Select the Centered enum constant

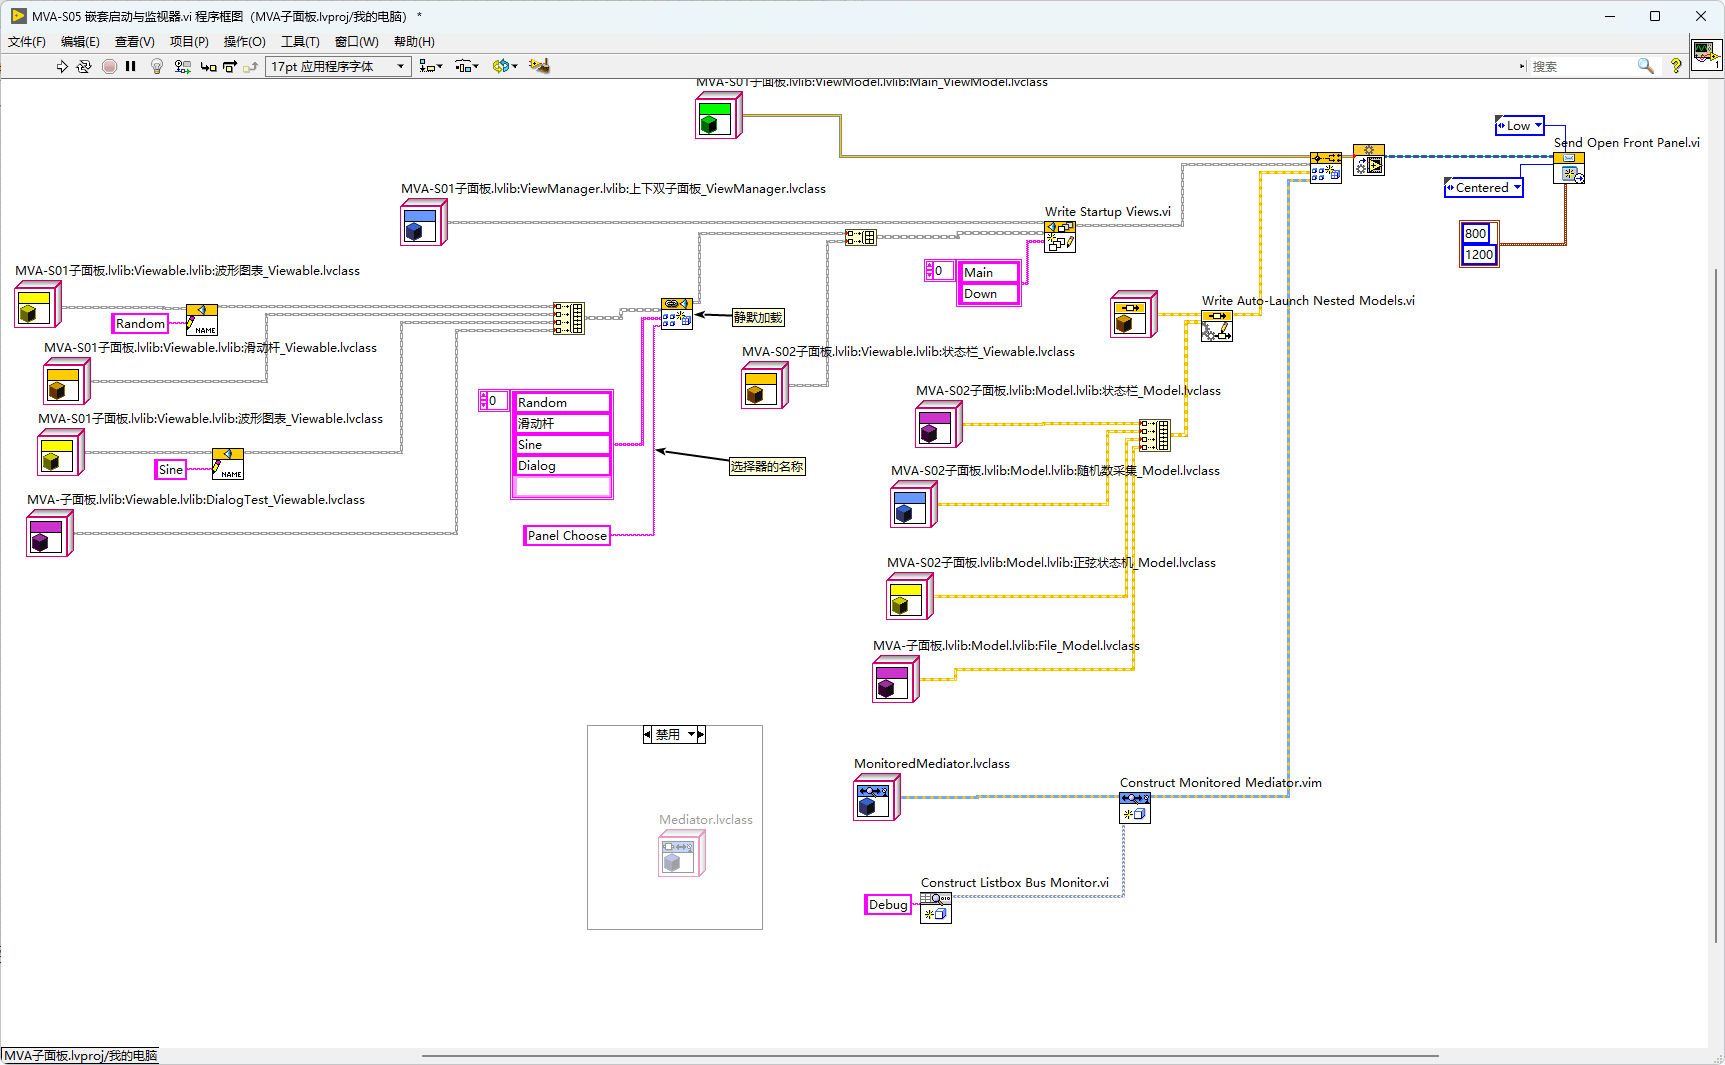click(x=1484, y=187)
